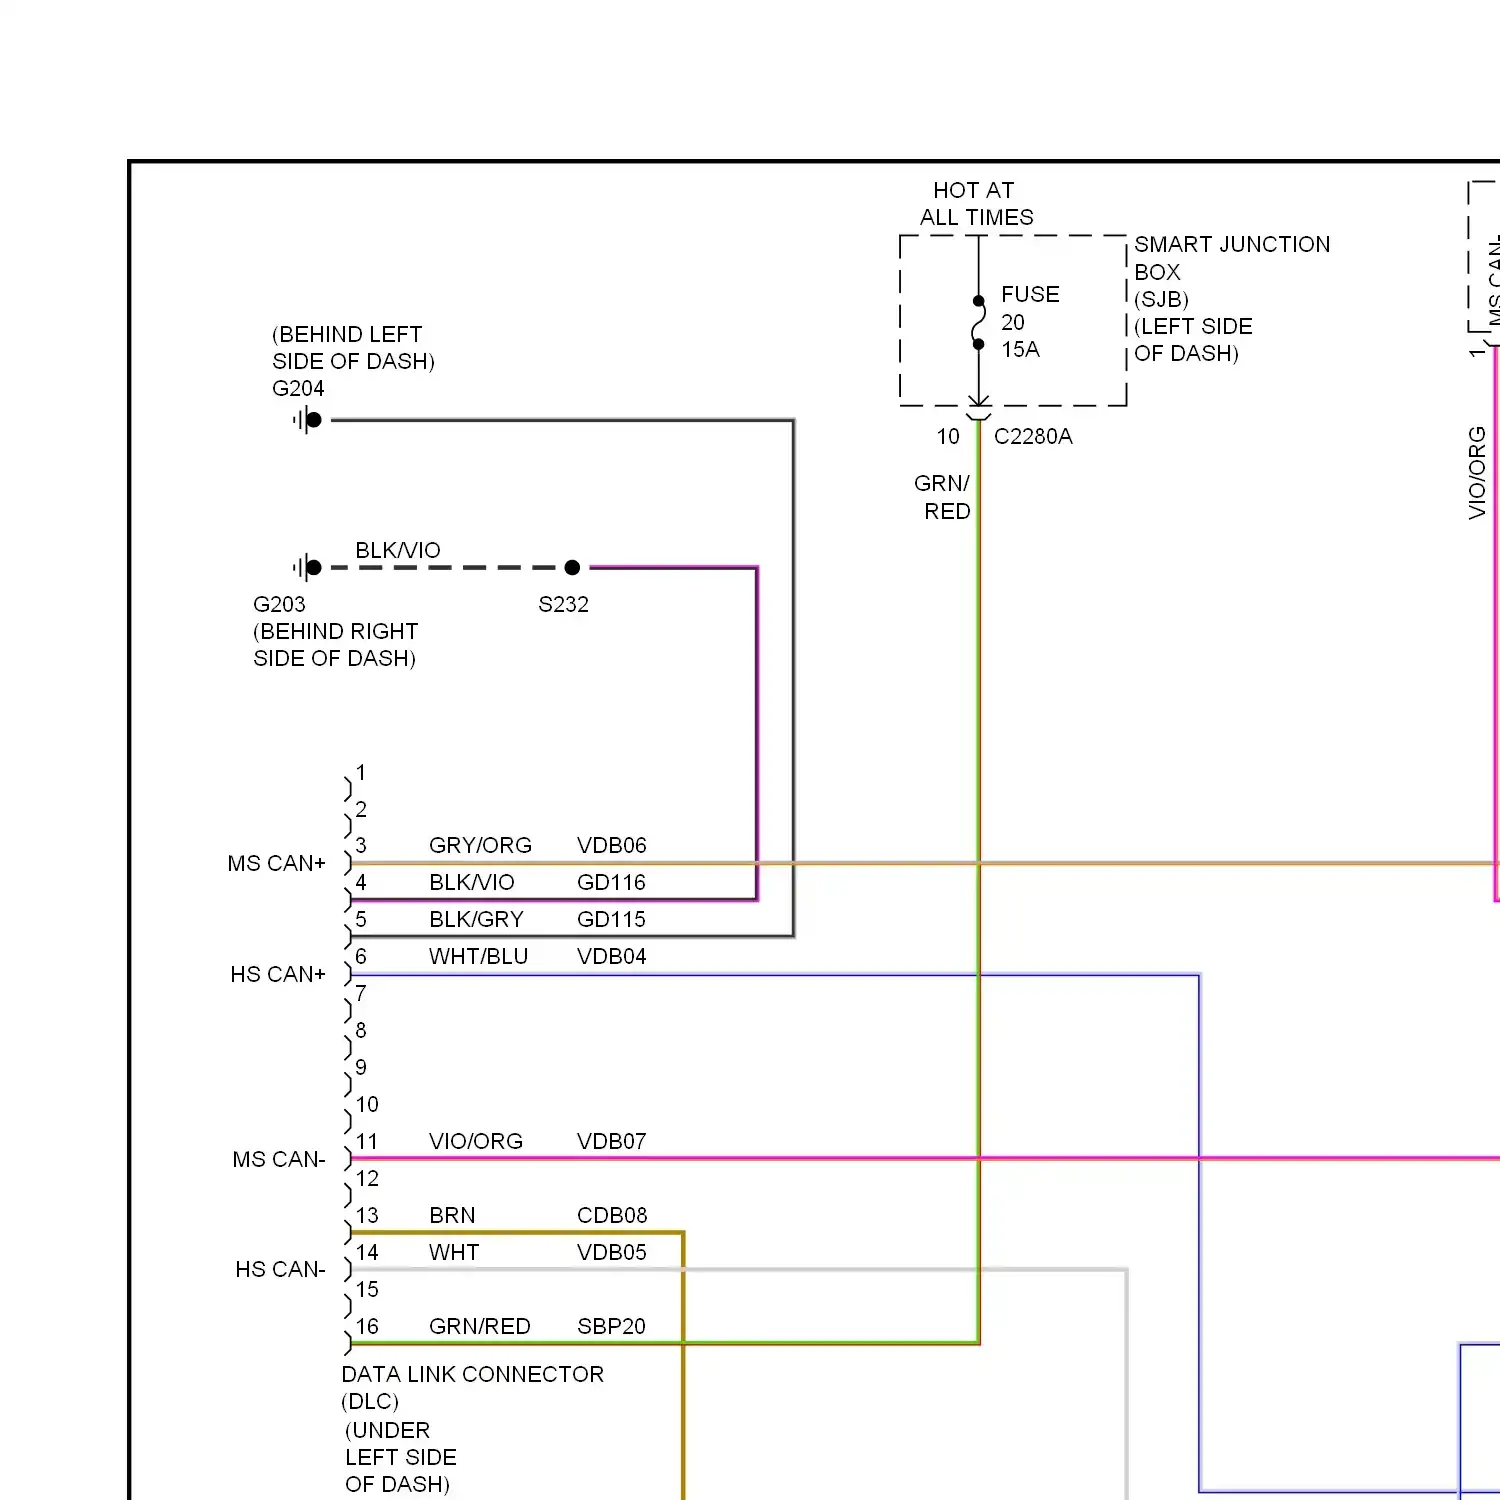Click circuit code GD116
This screenshot has height=1500, width=1500.
[611, 882]
